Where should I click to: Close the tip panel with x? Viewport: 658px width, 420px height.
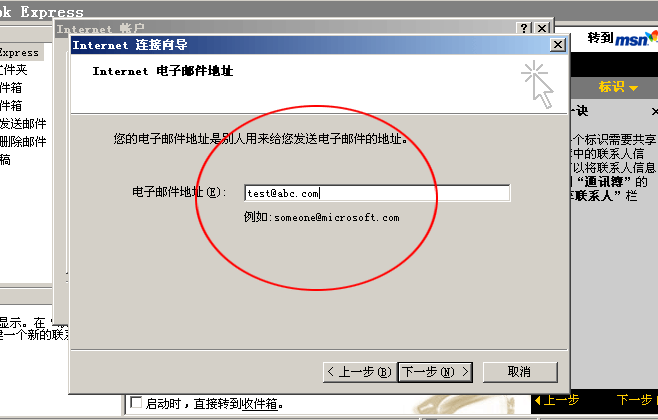(655, 112)
